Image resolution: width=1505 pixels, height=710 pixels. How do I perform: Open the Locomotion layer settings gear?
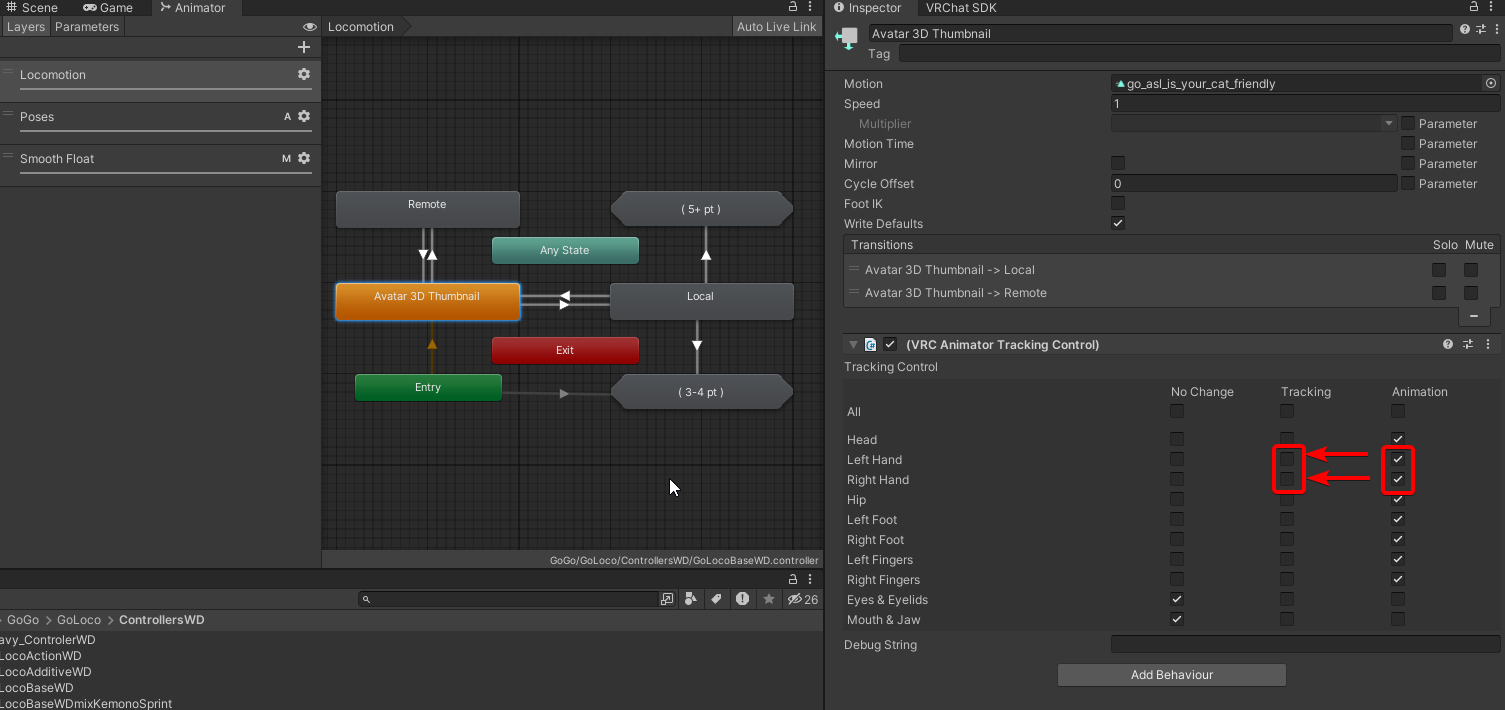click(x=304, y=74)
